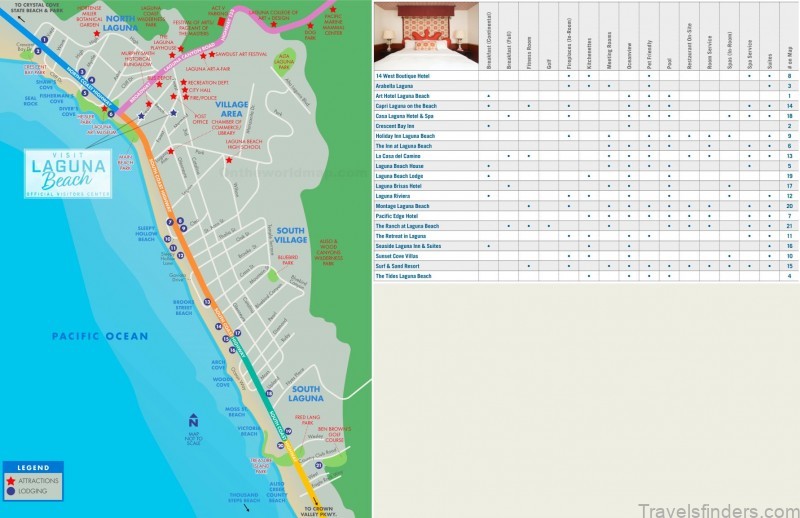800x518 pixels.
Task: Click the 14 West Boutique Hotel name
Action: click(404, 76)
